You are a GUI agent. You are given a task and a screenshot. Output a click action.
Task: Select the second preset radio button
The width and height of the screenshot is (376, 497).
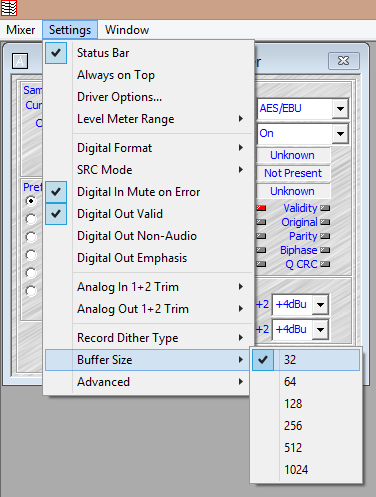click(31, 219)
